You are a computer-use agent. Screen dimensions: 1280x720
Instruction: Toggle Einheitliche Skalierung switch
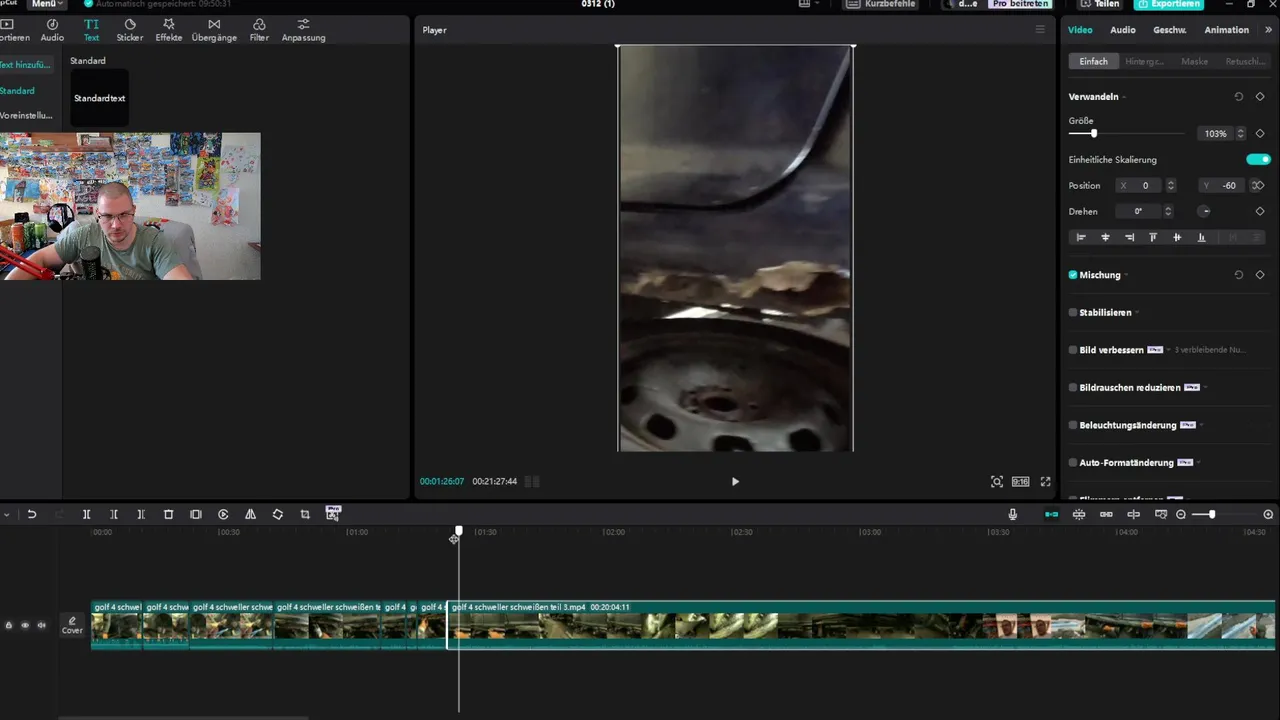(1258, 159)
